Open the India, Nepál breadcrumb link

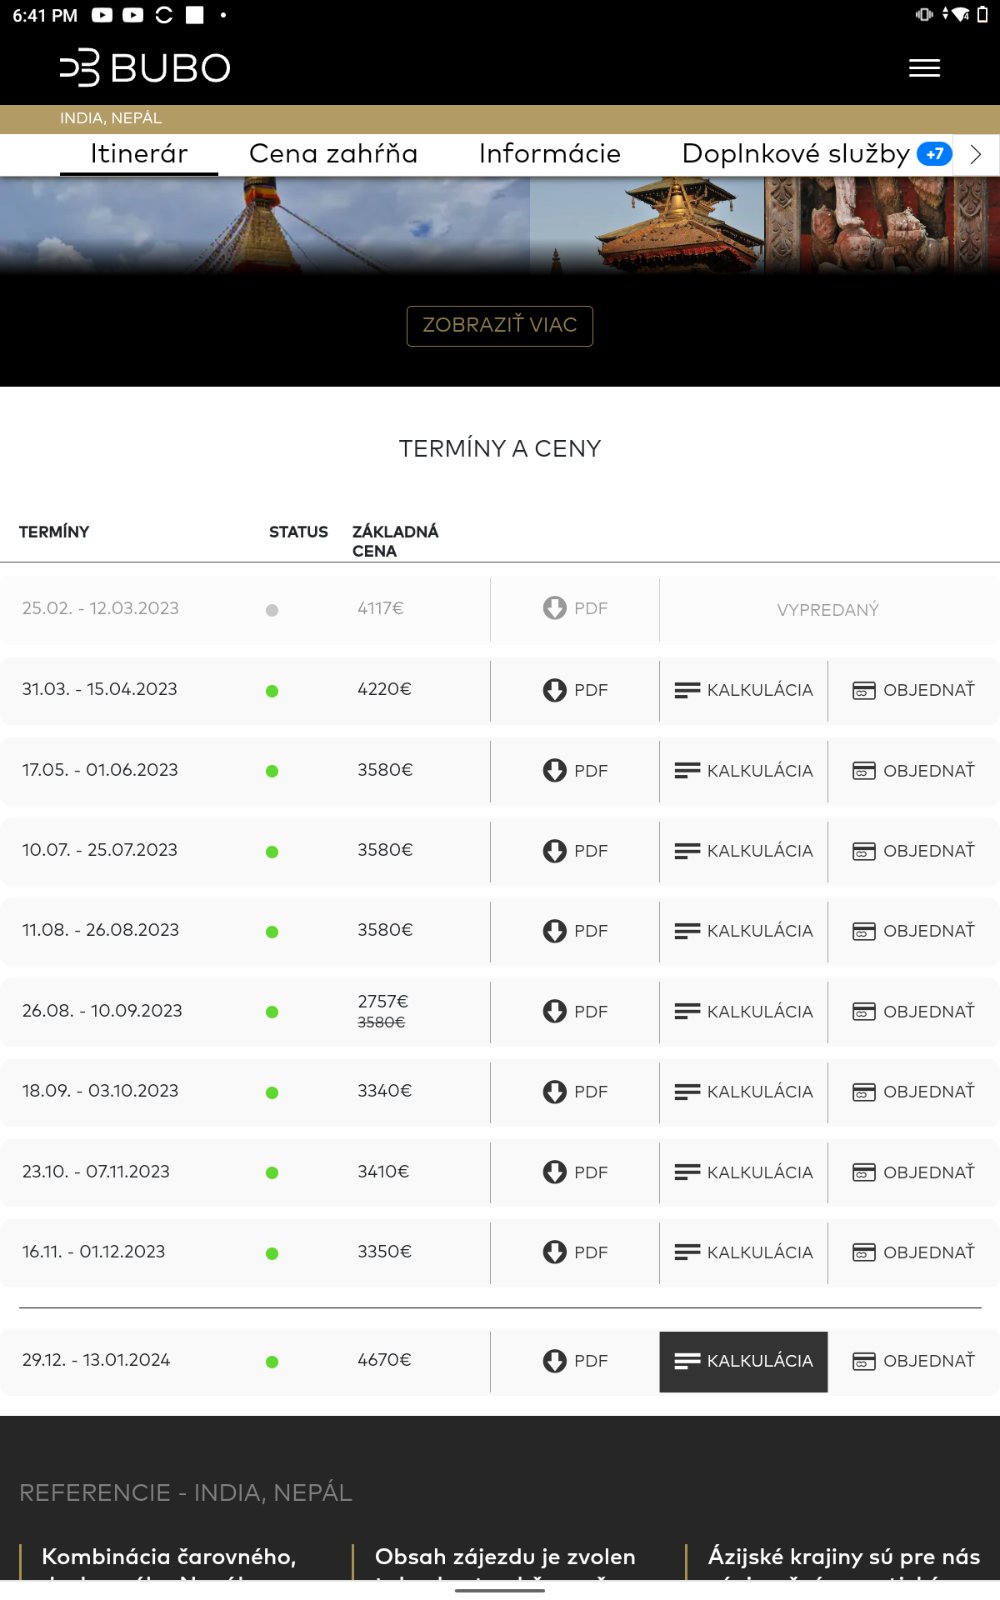click(111, 118)
